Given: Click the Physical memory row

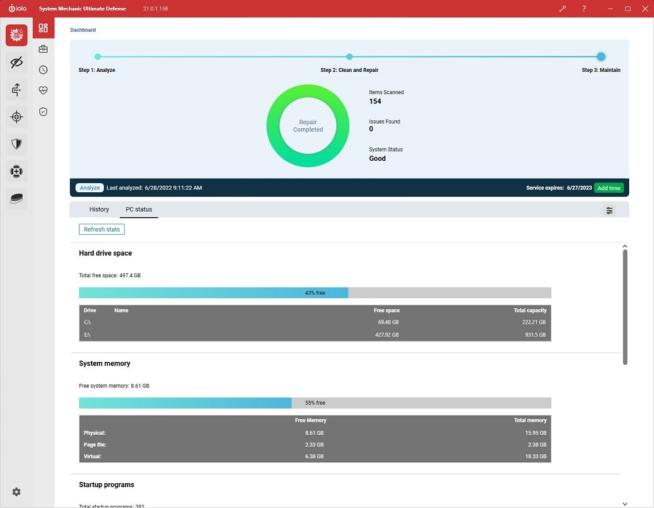Looking at the screenshot, I should (x=315, y=433).
